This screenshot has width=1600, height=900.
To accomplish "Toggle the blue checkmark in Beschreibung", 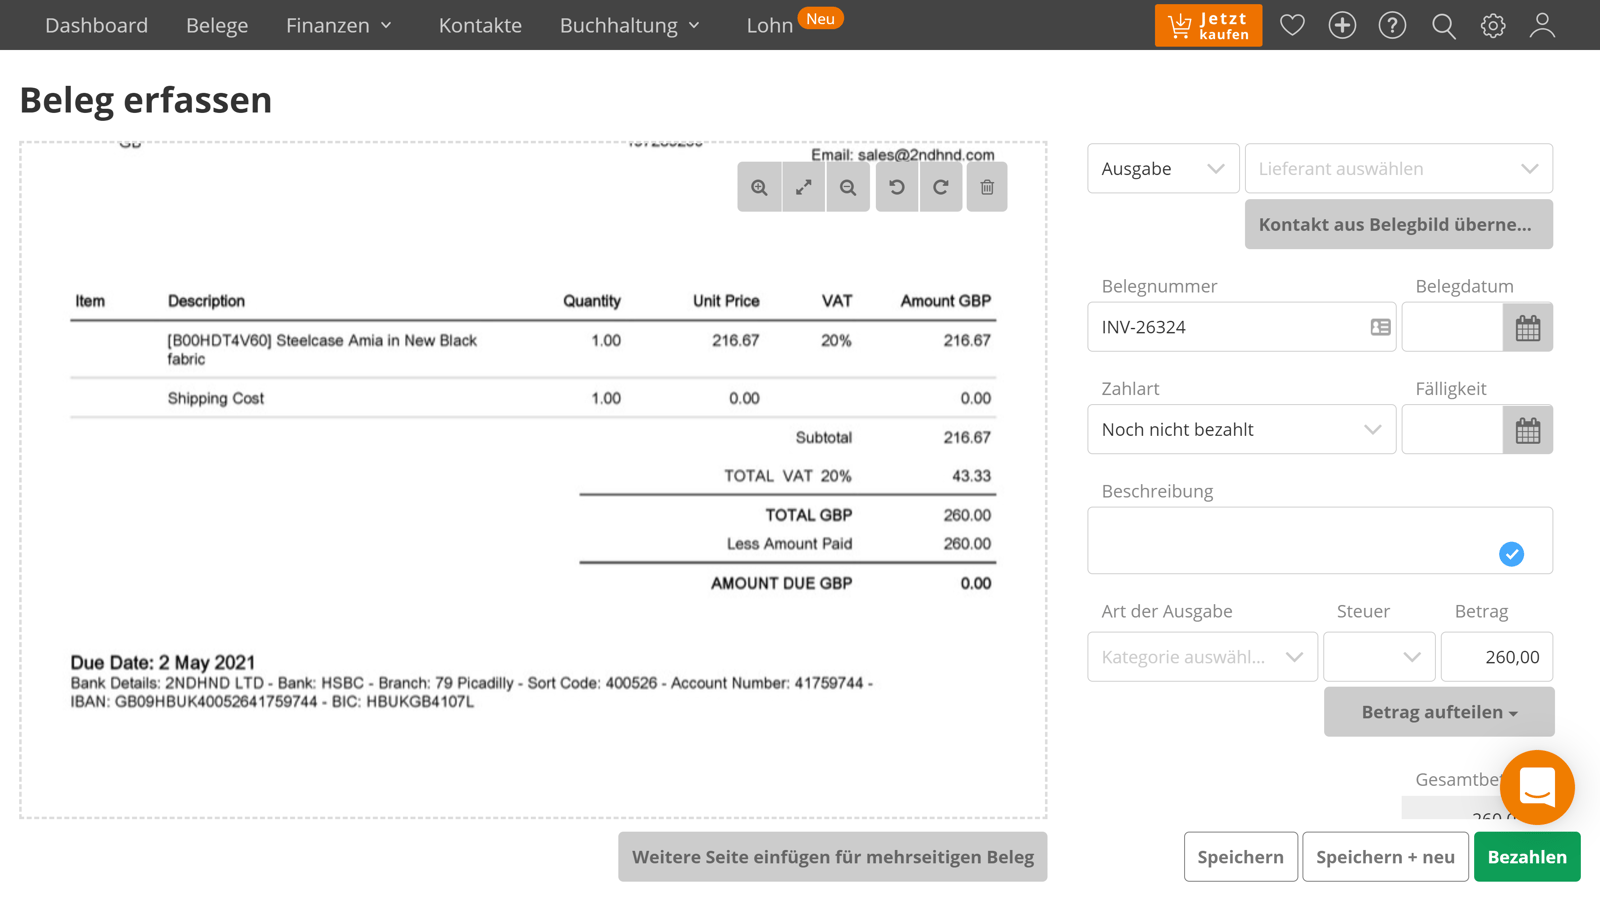I will click(x=1511, y=554).
